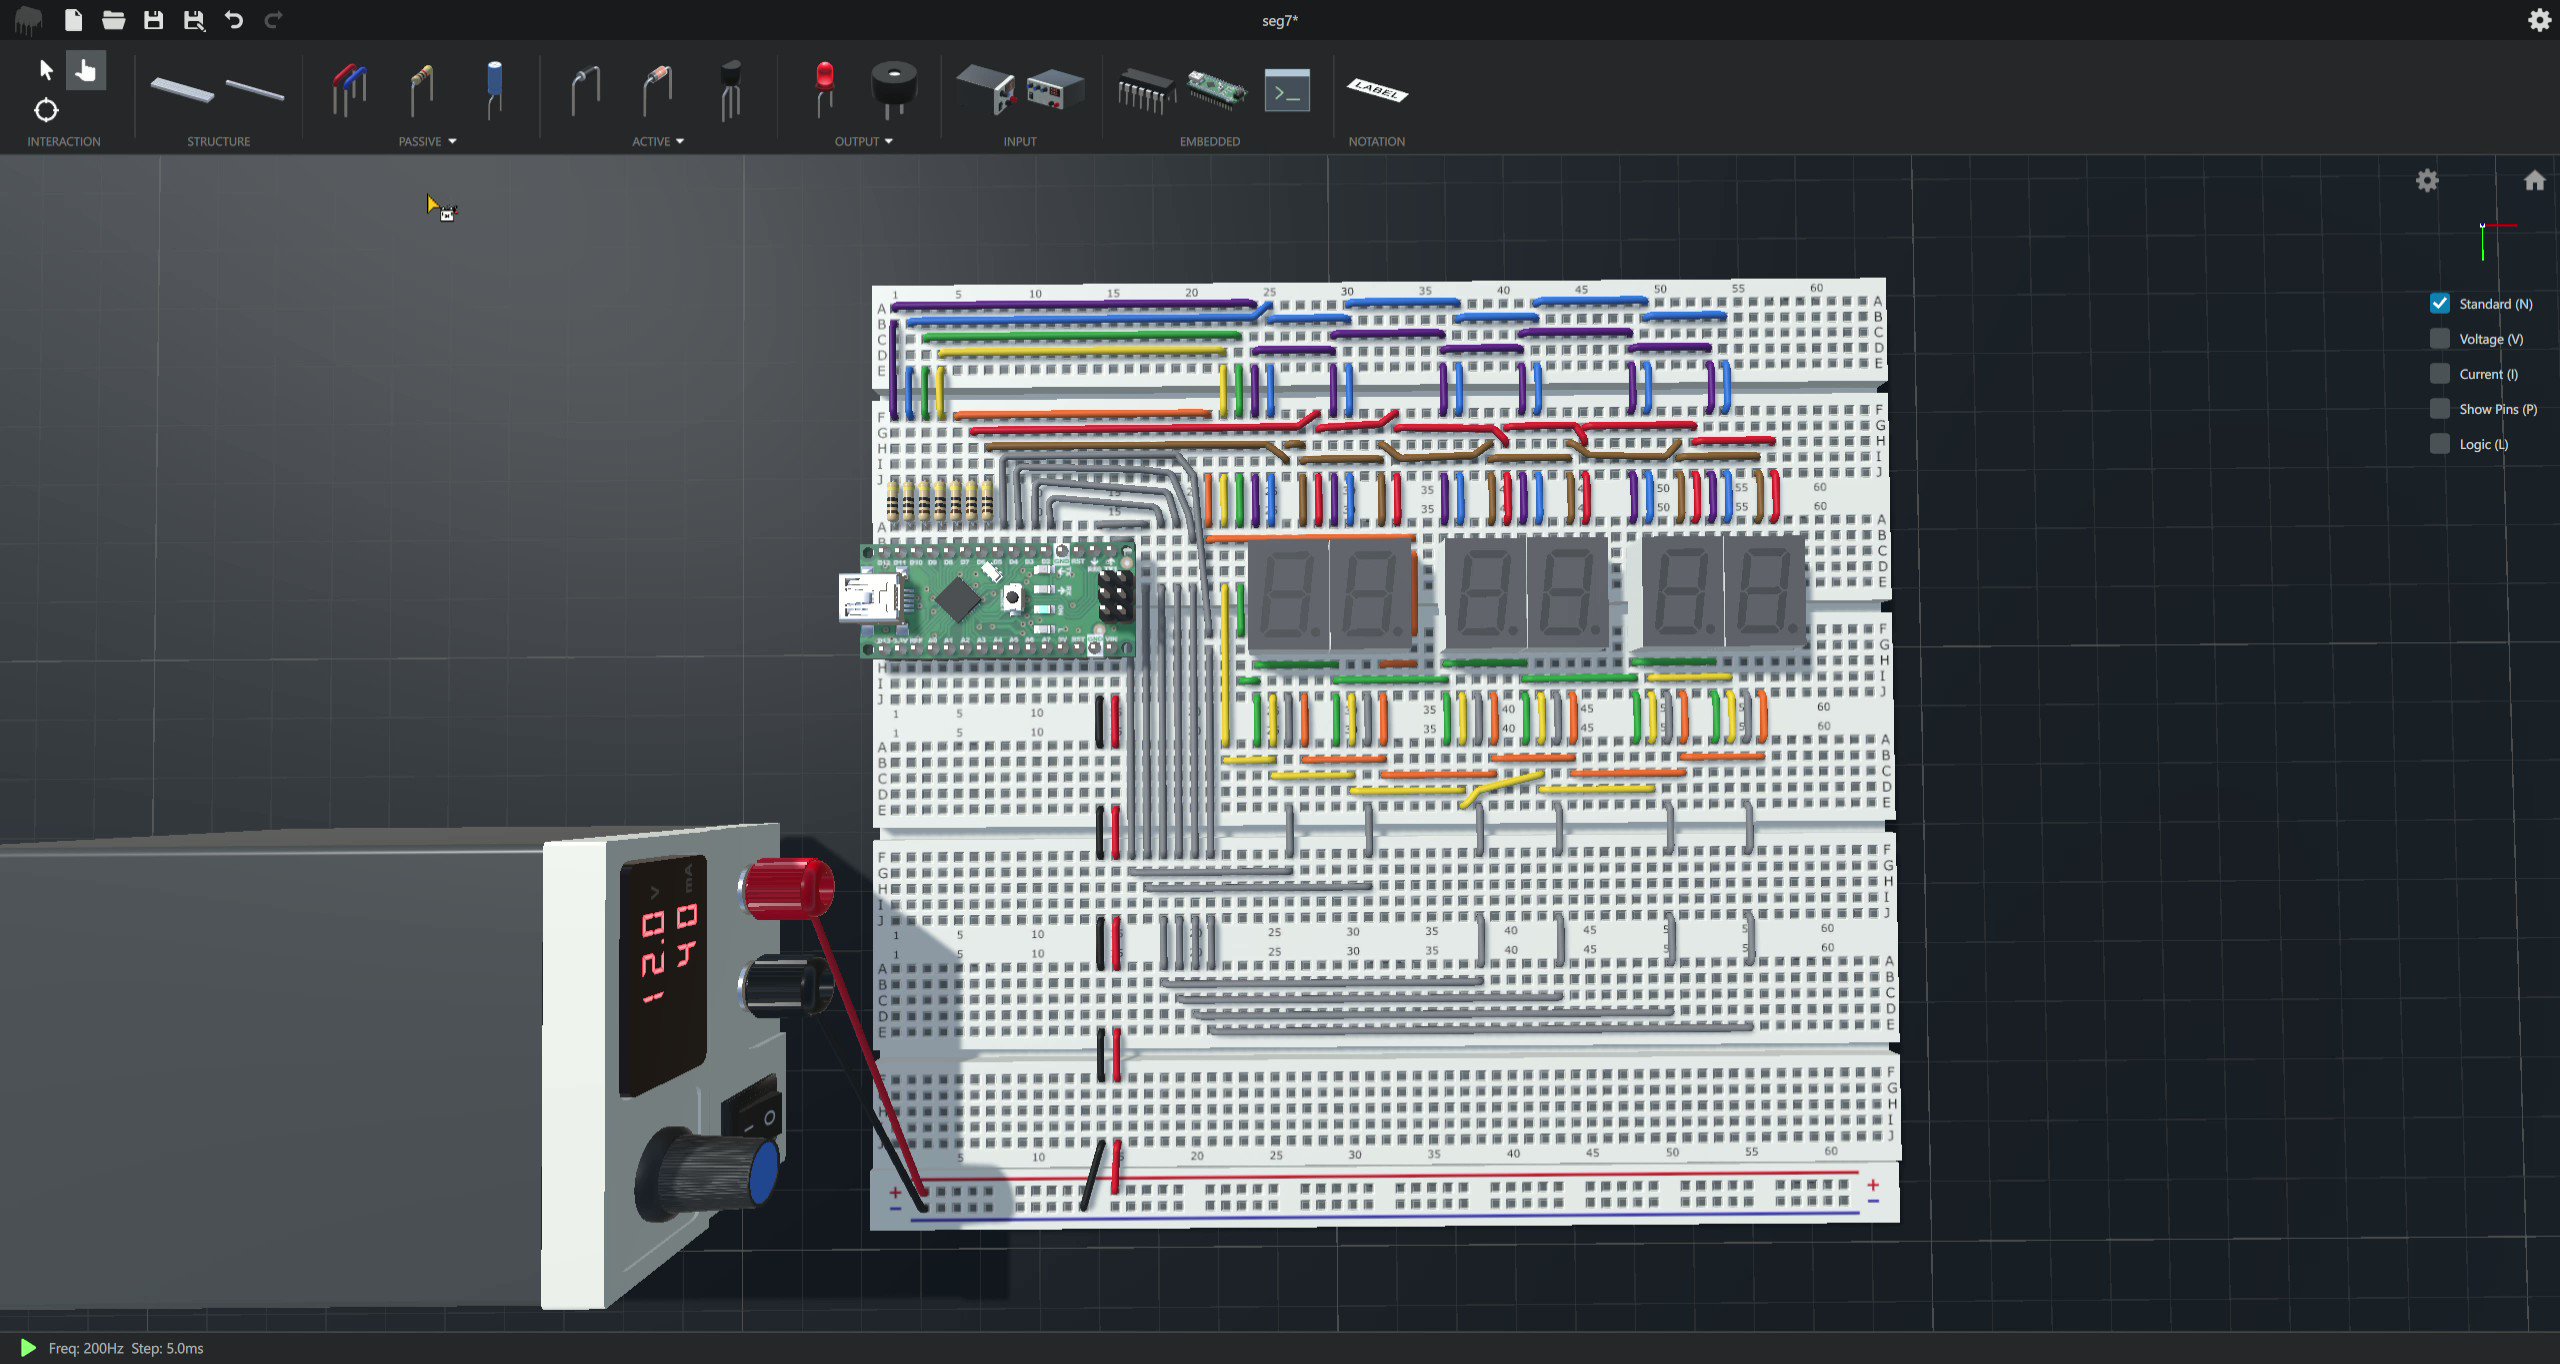Redo the undone action
The image size is (2560, 1364).
point(273,20)
